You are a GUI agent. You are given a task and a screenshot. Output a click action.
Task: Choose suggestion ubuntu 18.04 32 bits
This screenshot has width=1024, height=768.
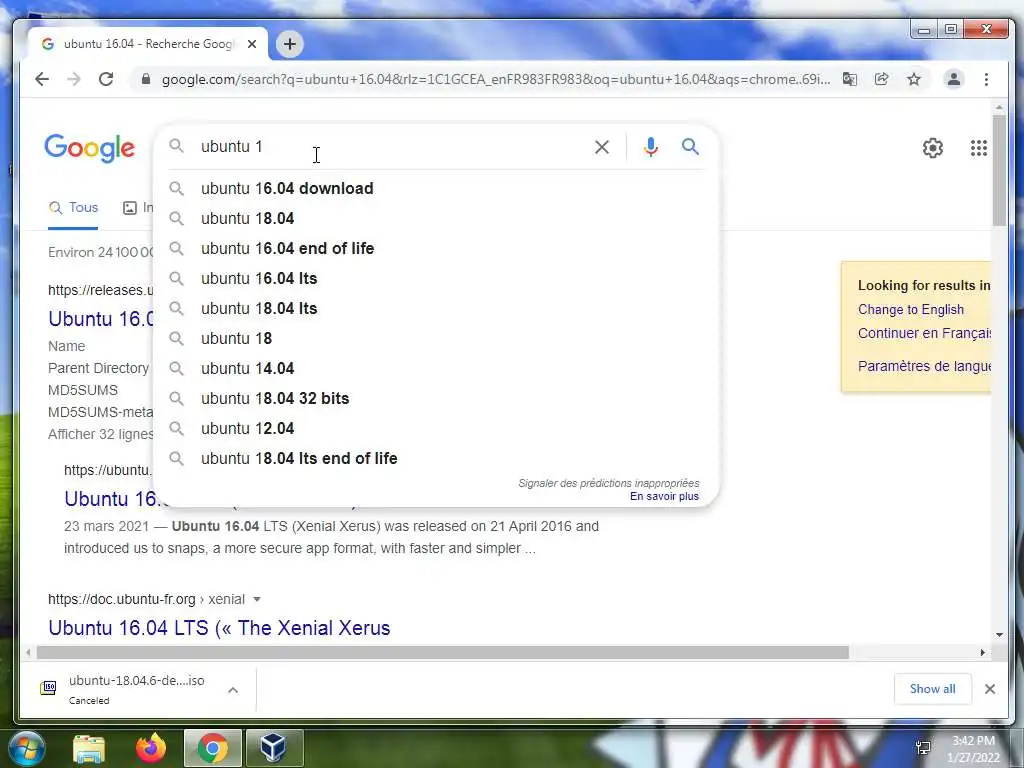tap(436, 399)
